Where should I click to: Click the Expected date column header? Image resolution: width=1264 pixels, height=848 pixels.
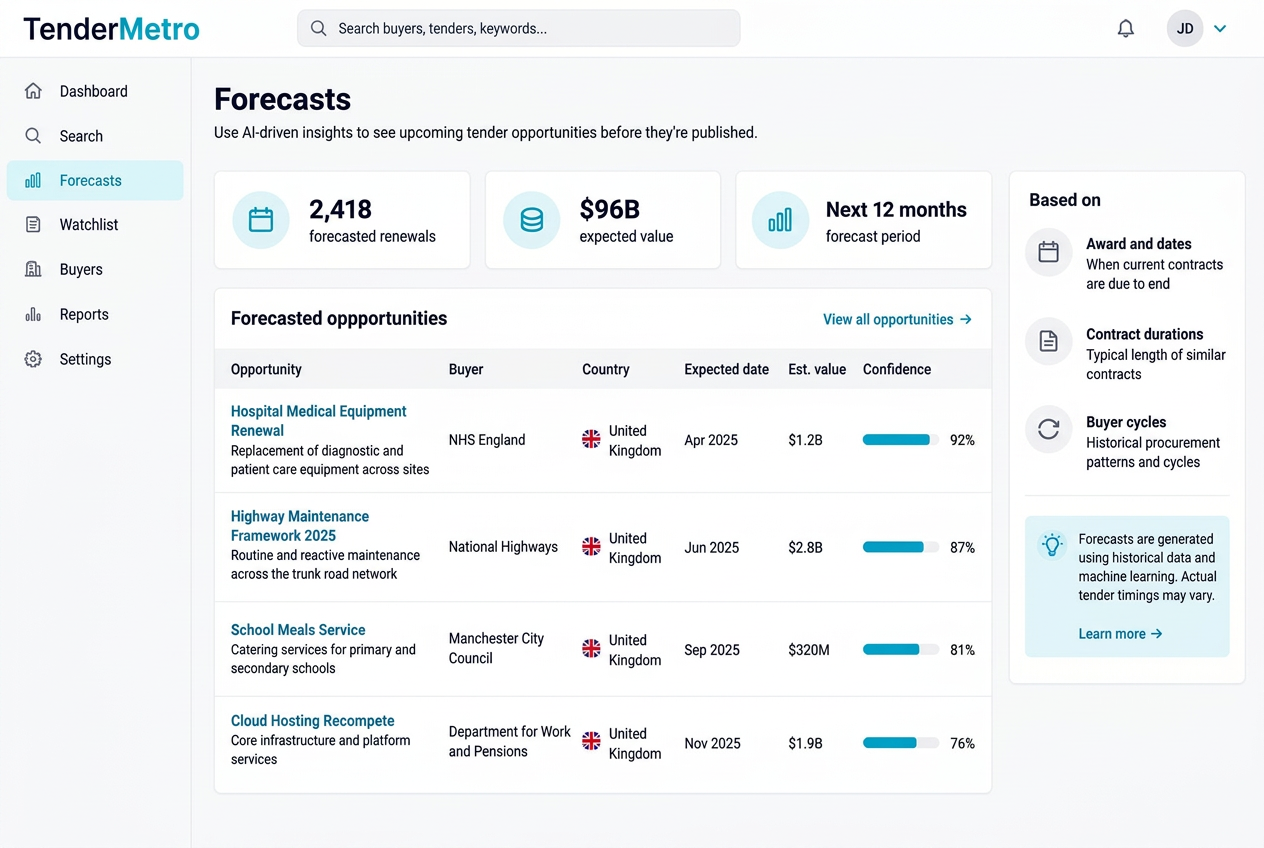point(727,369)
